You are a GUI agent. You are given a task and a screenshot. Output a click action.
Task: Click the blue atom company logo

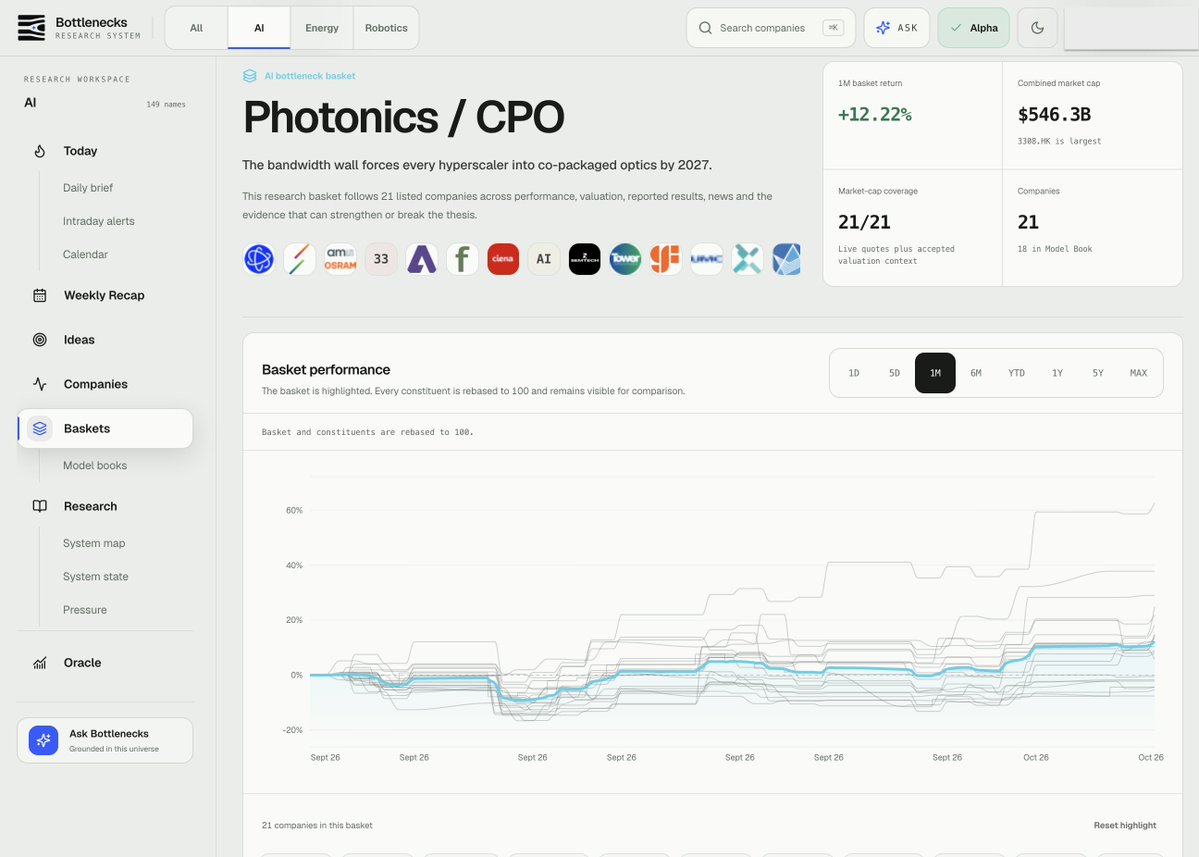coord(259,259)
